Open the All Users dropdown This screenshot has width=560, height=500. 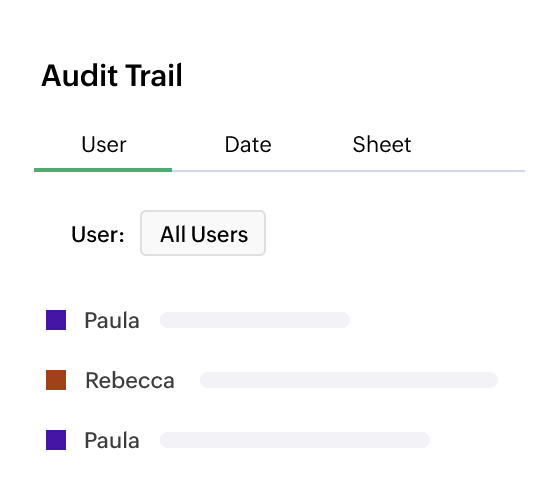click(203, 233)
